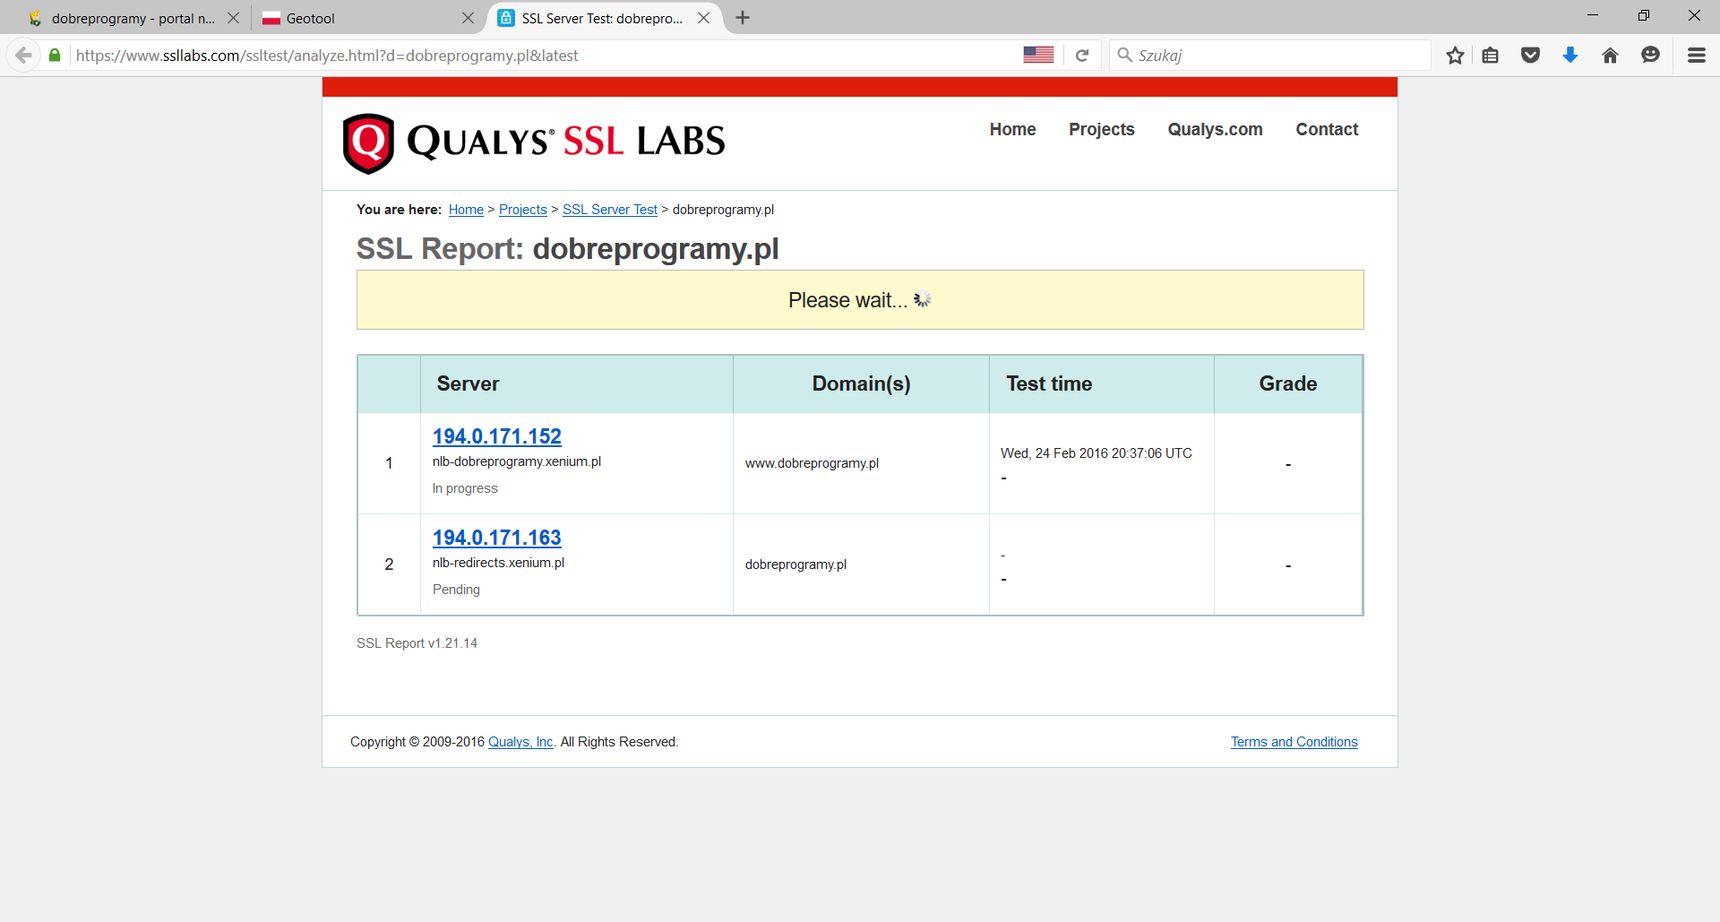Click the Projects breadcrumb link
Image resolution: width=1720 pixels, height=922 pixels.
[523, 209]
